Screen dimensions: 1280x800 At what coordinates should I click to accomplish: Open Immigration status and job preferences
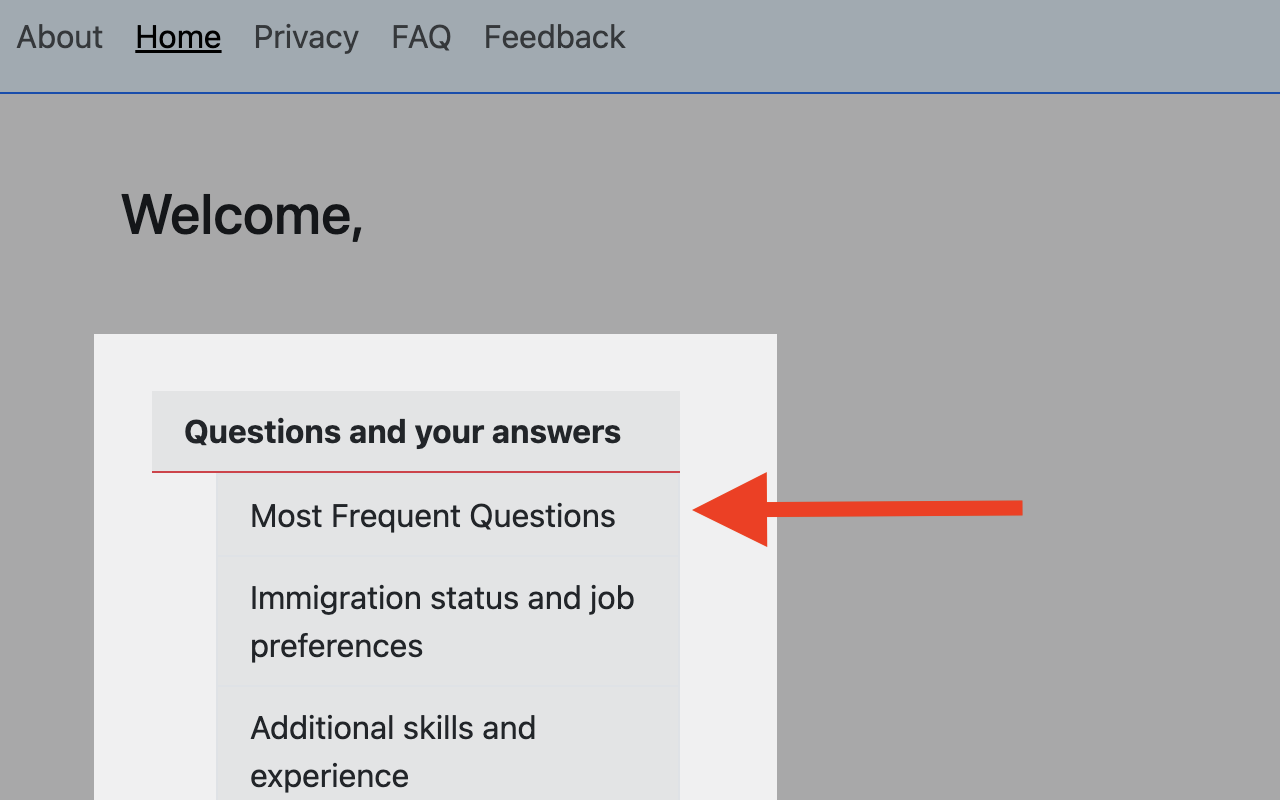[x=441, y=621]
